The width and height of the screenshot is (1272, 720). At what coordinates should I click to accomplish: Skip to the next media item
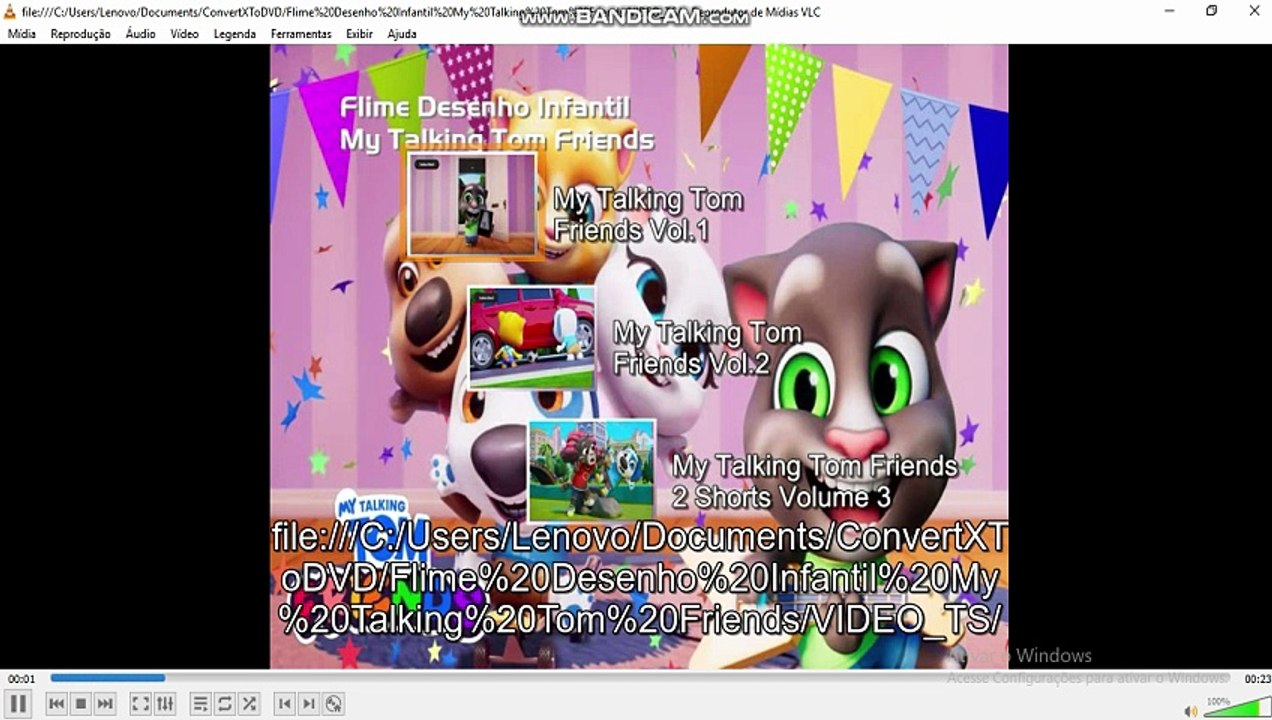click(x=105, y=704)
